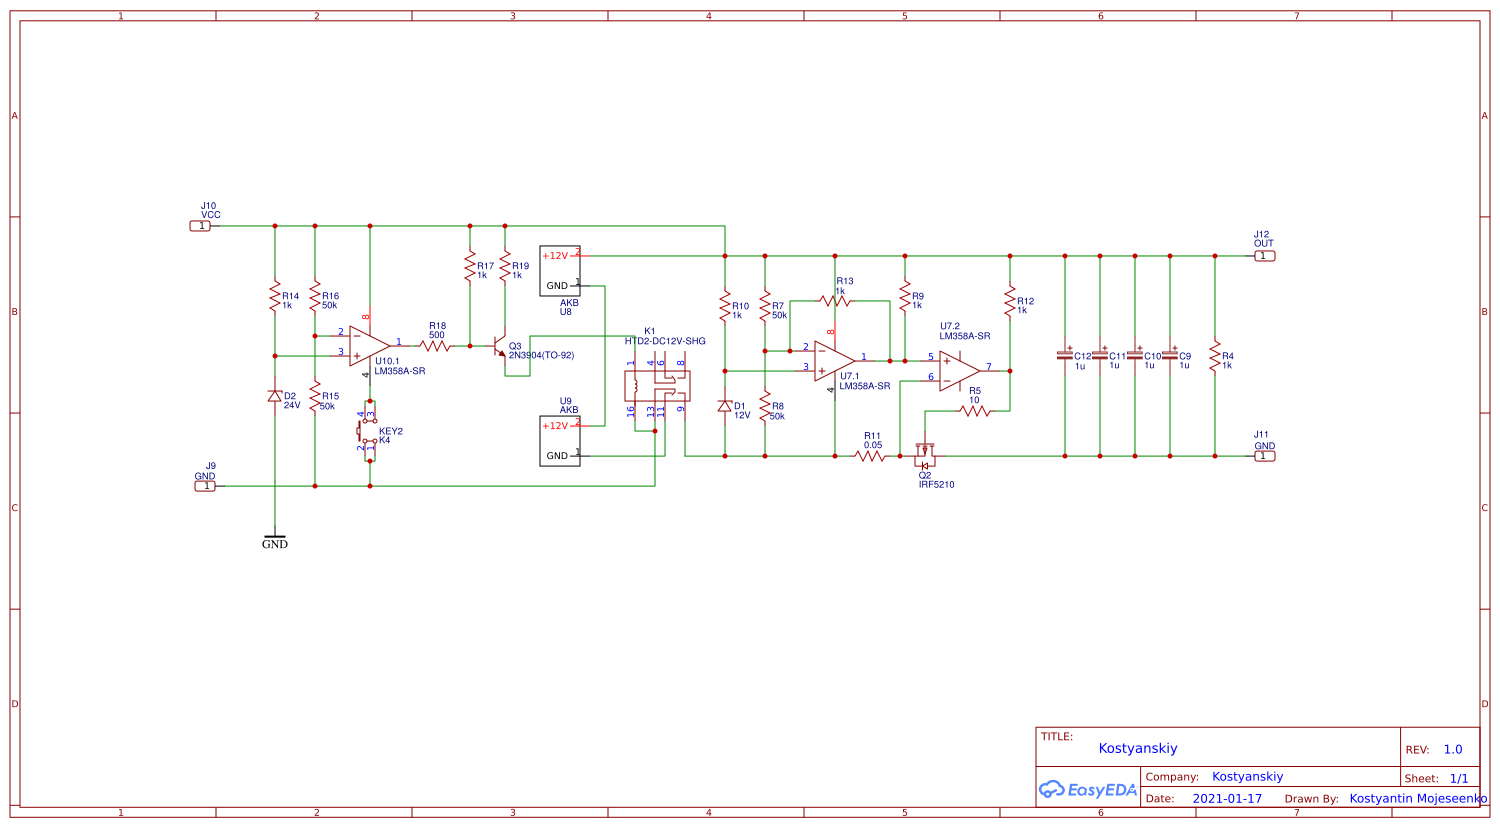Select the Kostyanskiy title text
1500x828 pixels.
[1138, 748]
